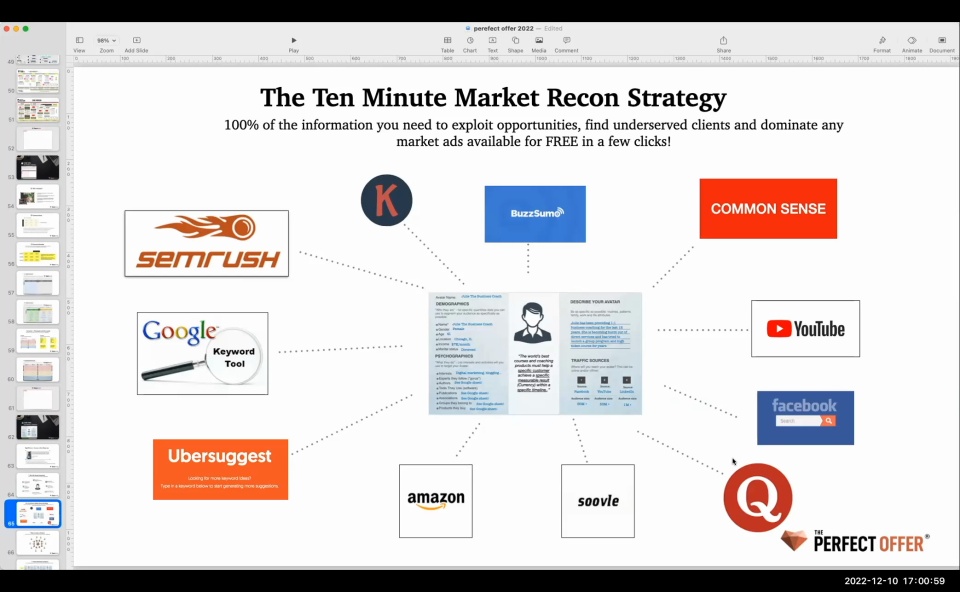Select the COMMON SENSE red box

click(768, 209)
